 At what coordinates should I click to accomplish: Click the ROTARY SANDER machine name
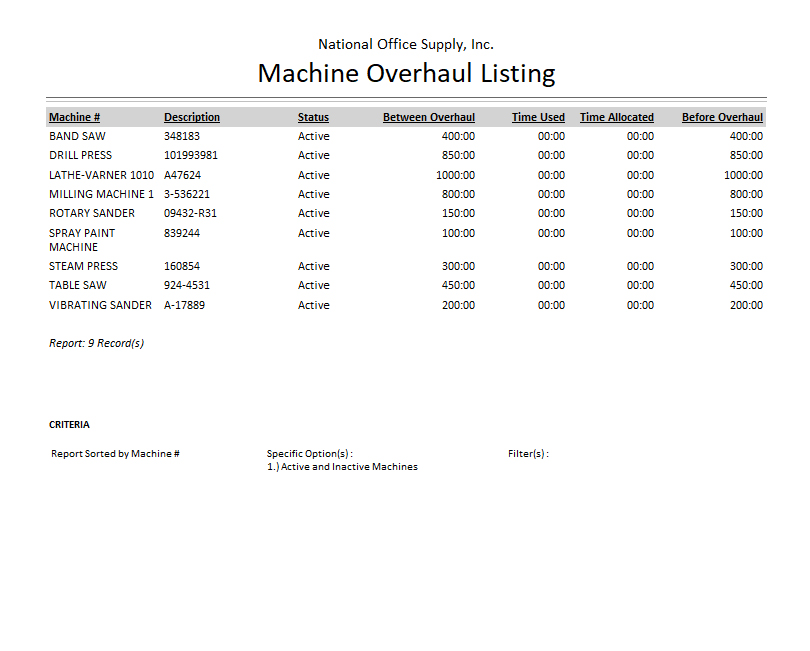point(91,213)
